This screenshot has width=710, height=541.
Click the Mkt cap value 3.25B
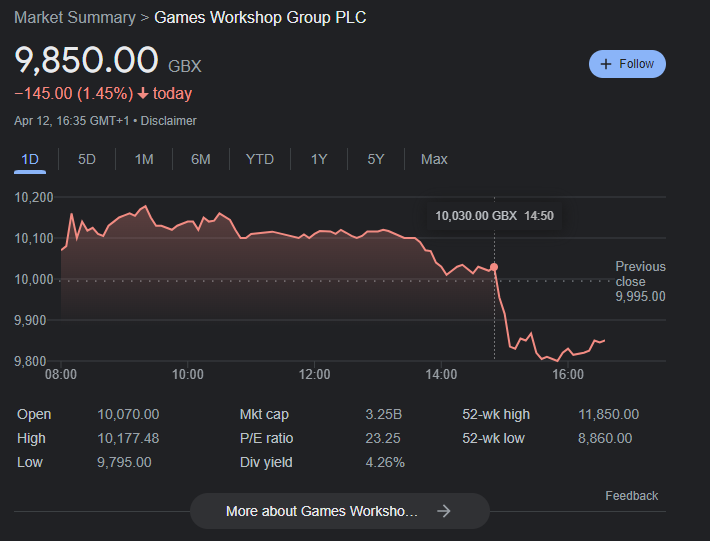(x=384, y=414)
